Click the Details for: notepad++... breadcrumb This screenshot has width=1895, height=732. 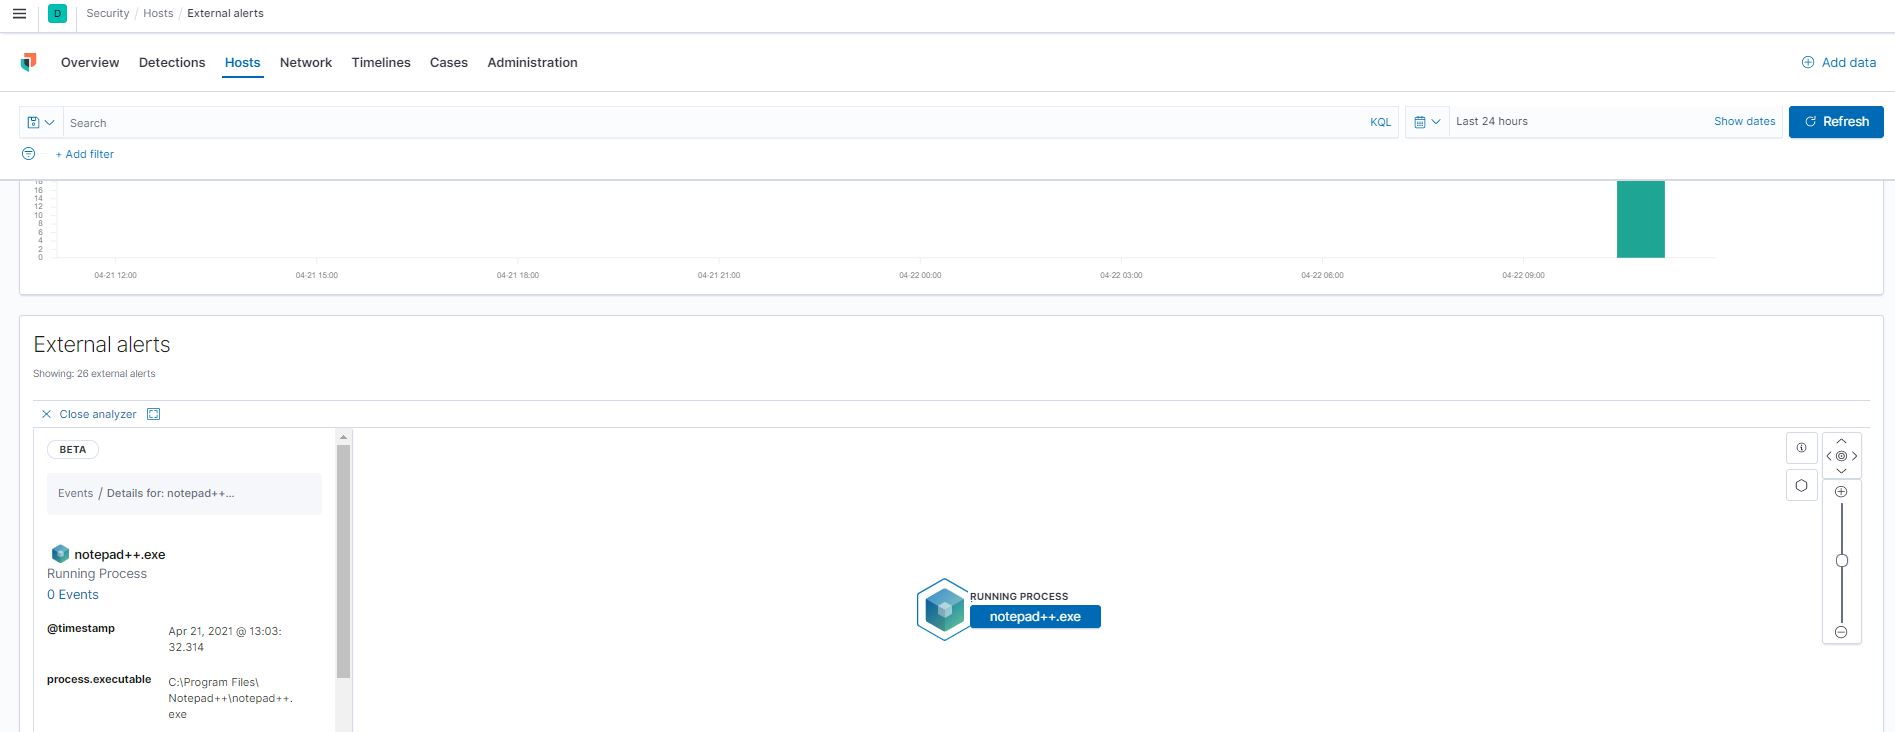click(171, 493)
